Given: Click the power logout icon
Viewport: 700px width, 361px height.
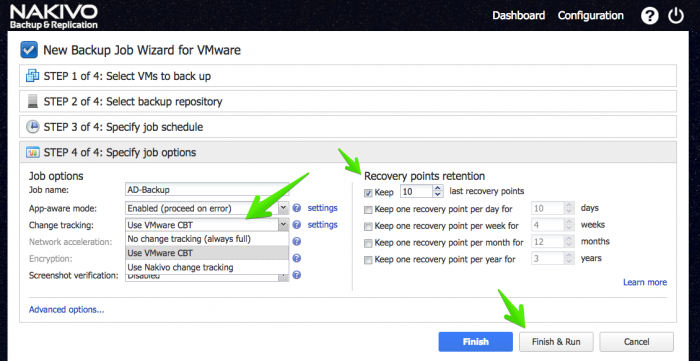Looking at the screenshot, I should [676, 16].
